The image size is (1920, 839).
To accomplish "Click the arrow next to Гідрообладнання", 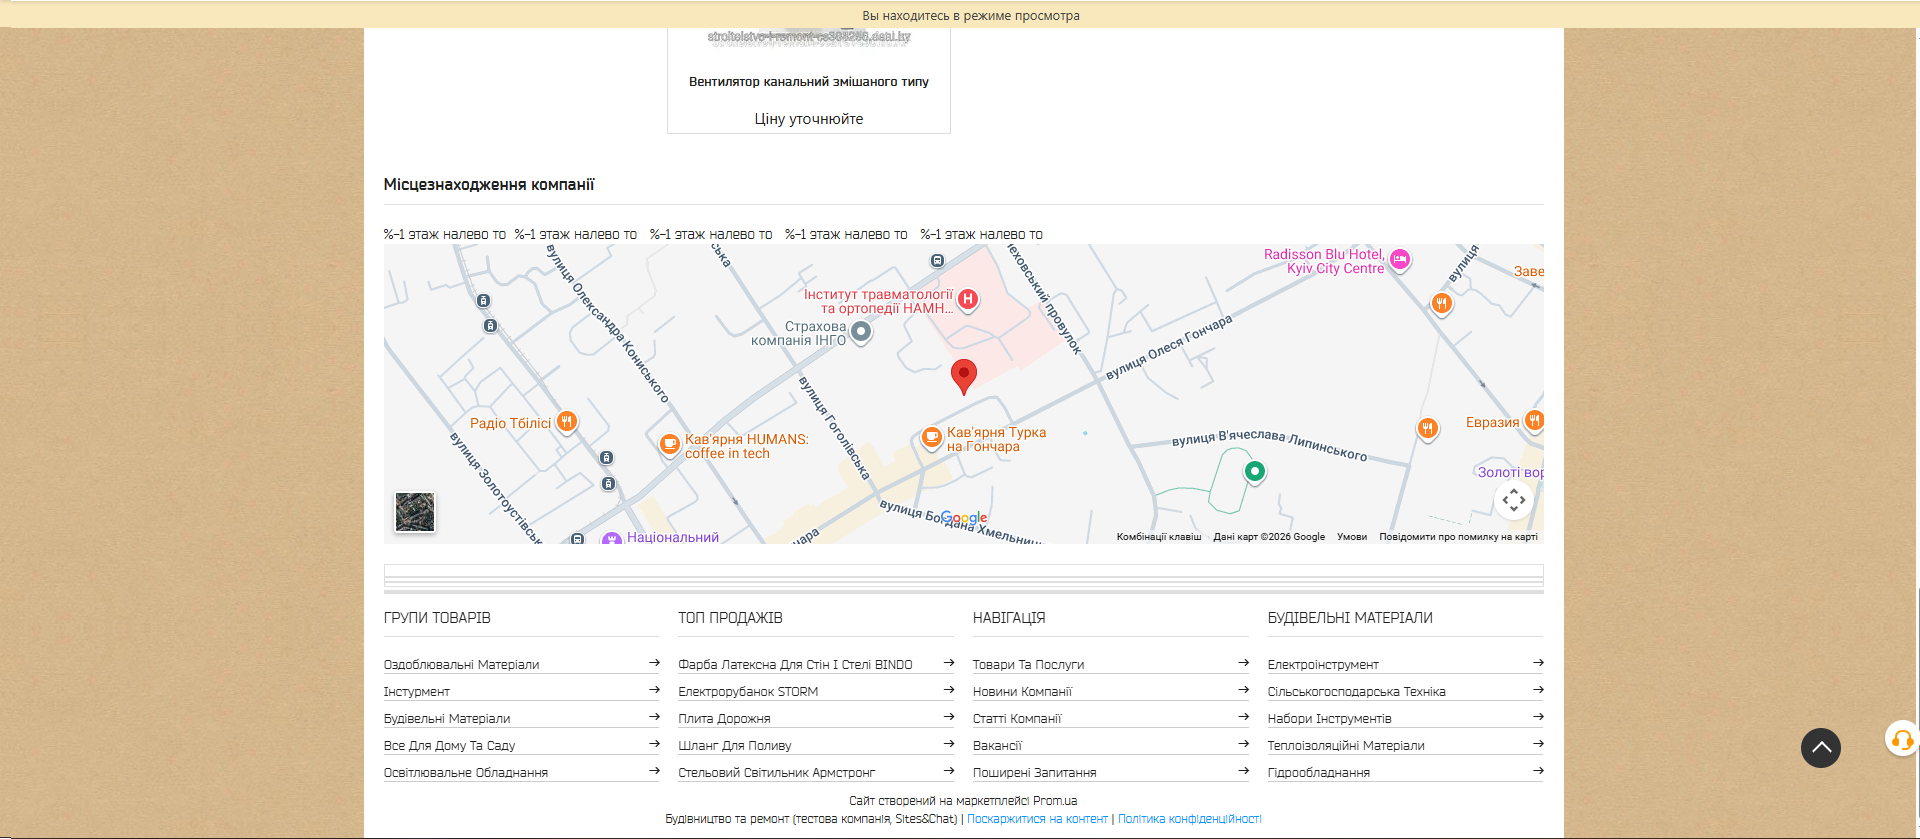I will (x=1538, y=771).
